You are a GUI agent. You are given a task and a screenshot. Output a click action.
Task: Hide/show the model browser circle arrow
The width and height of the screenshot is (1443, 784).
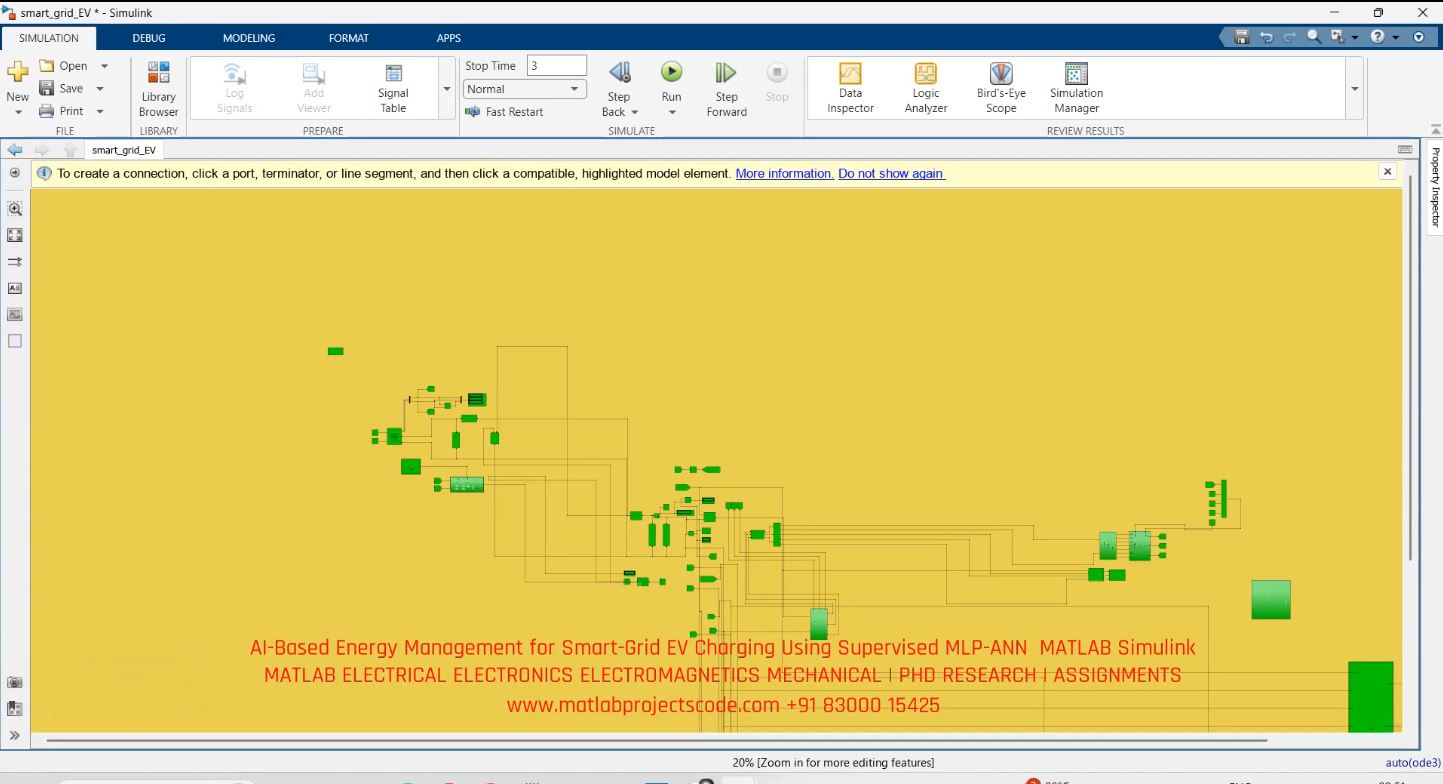click(x=14, y=173)
